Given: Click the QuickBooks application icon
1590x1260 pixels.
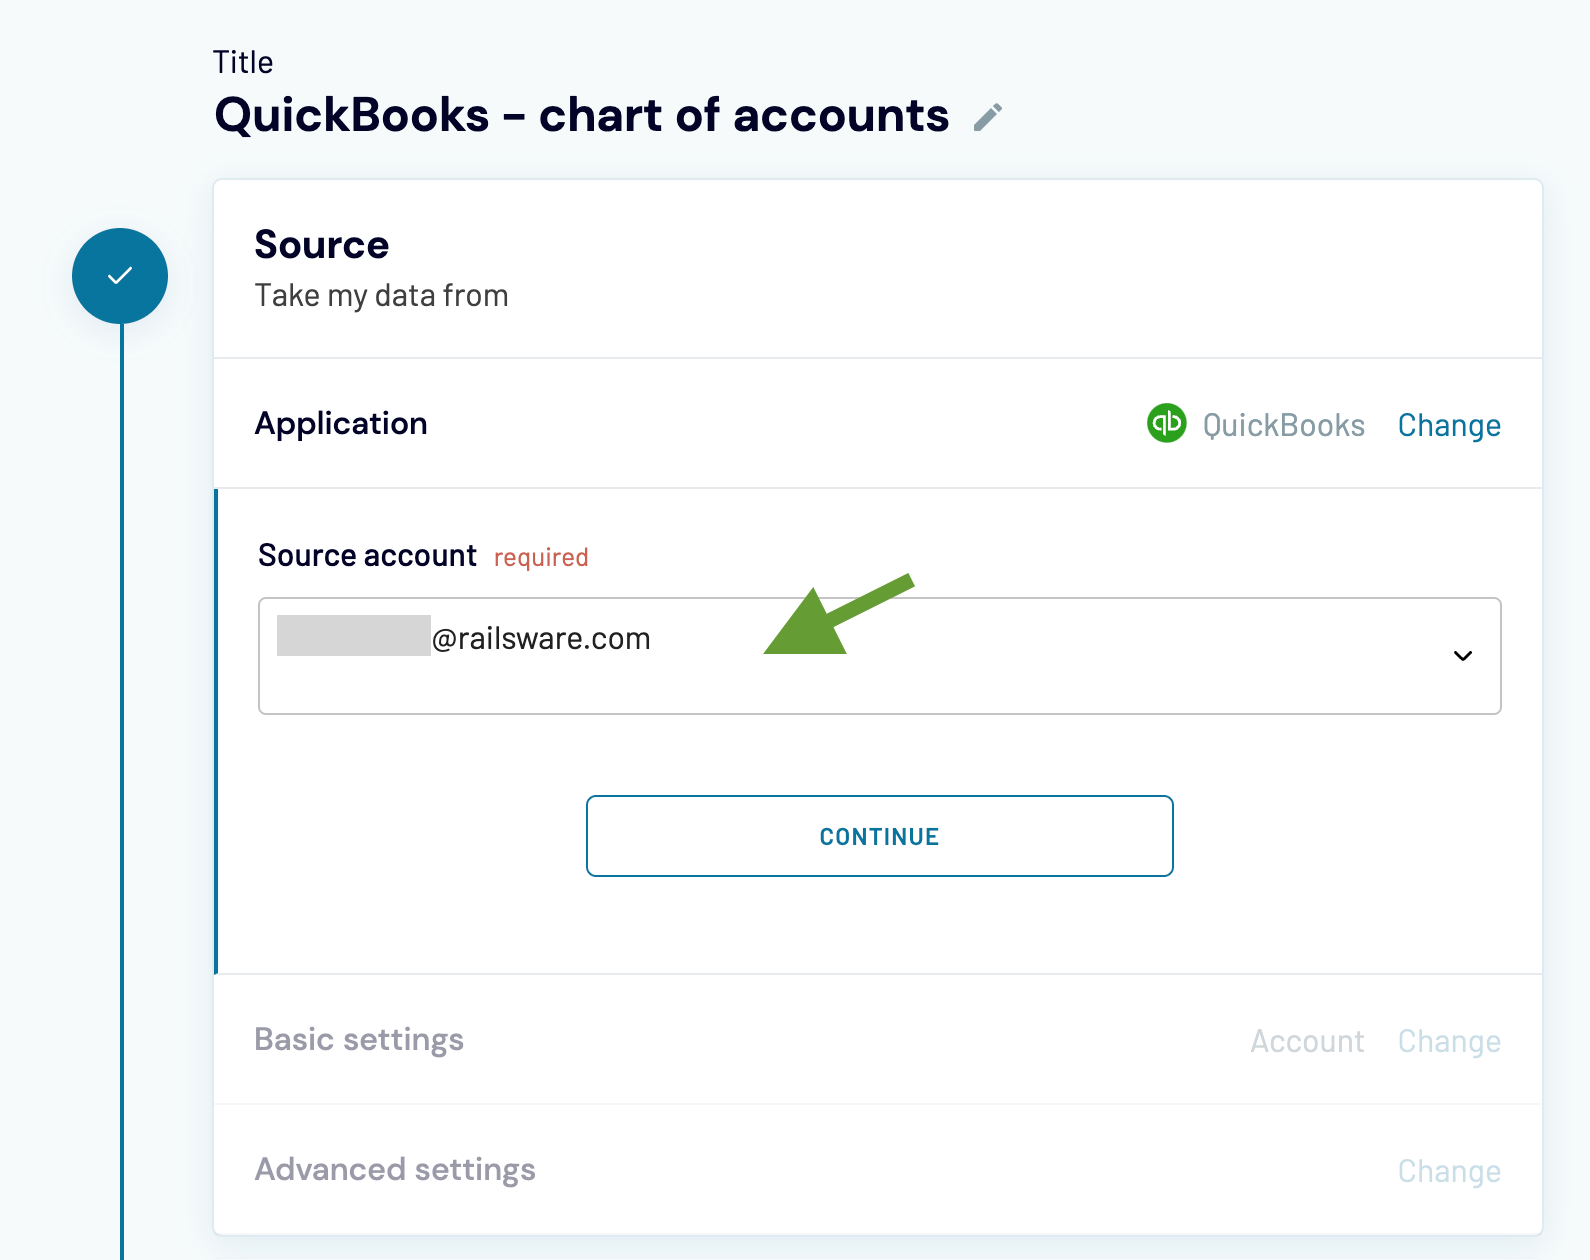Looking at the screenshot, I should click(x=1166, y=425).
